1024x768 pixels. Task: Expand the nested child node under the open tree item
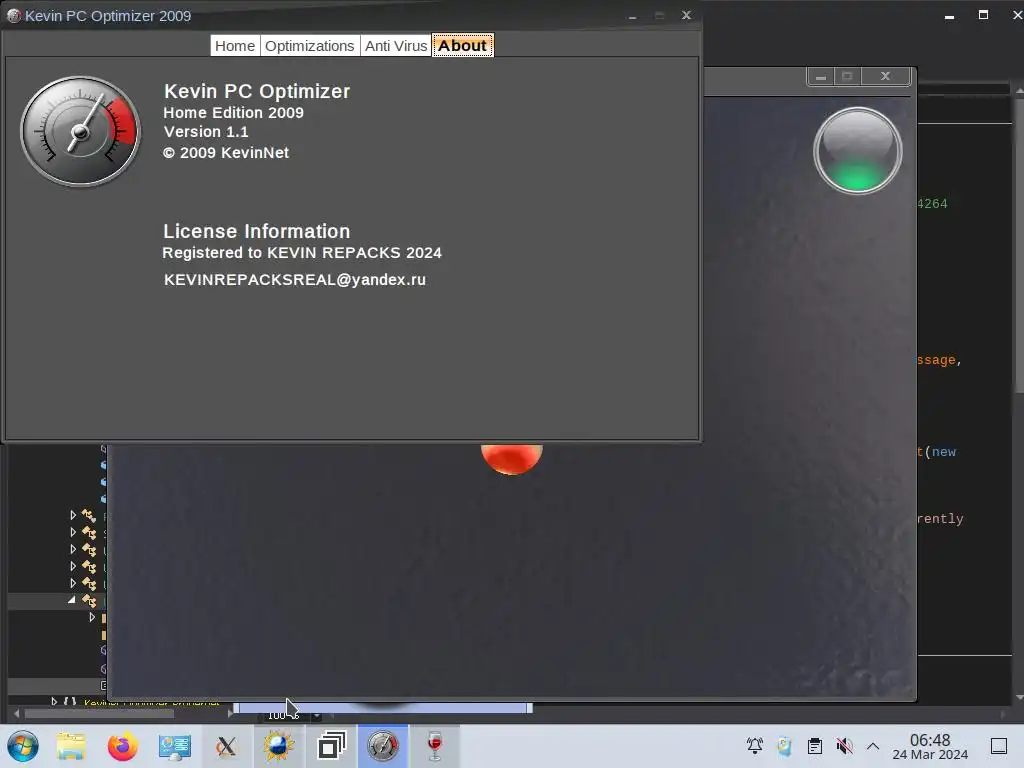click(x=92, y=617)
